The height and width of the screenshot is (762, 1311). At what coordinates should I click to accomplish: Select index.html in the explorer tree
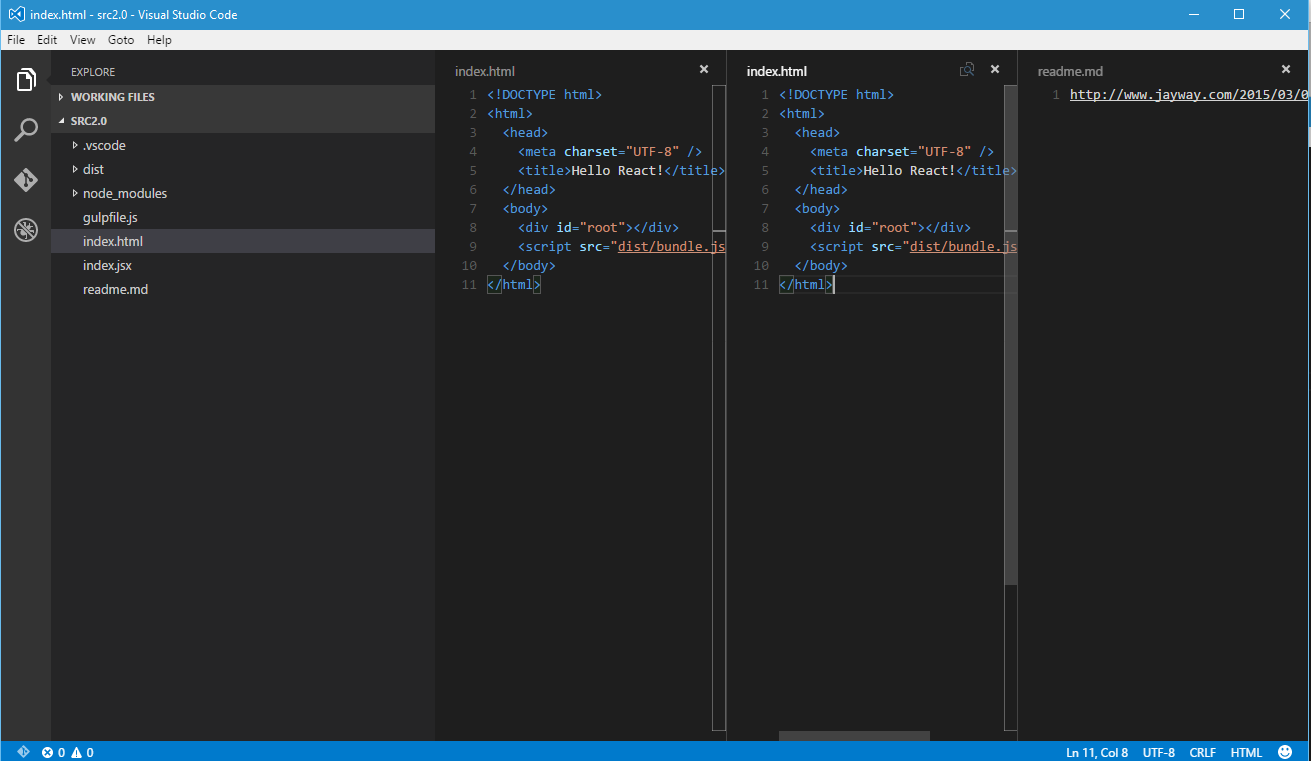tap(243, 241)
